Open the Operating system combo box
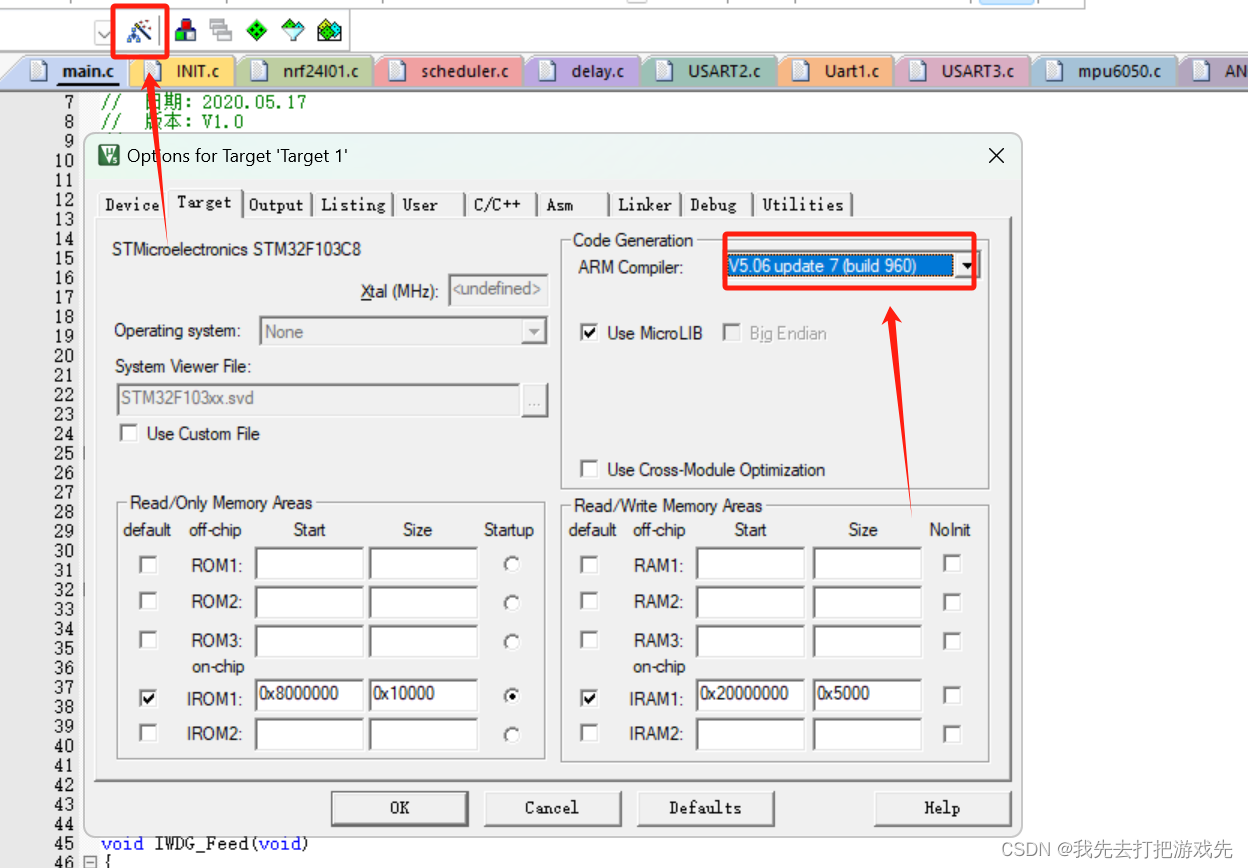Screen dimensions: 1248x868 (404, 332)
